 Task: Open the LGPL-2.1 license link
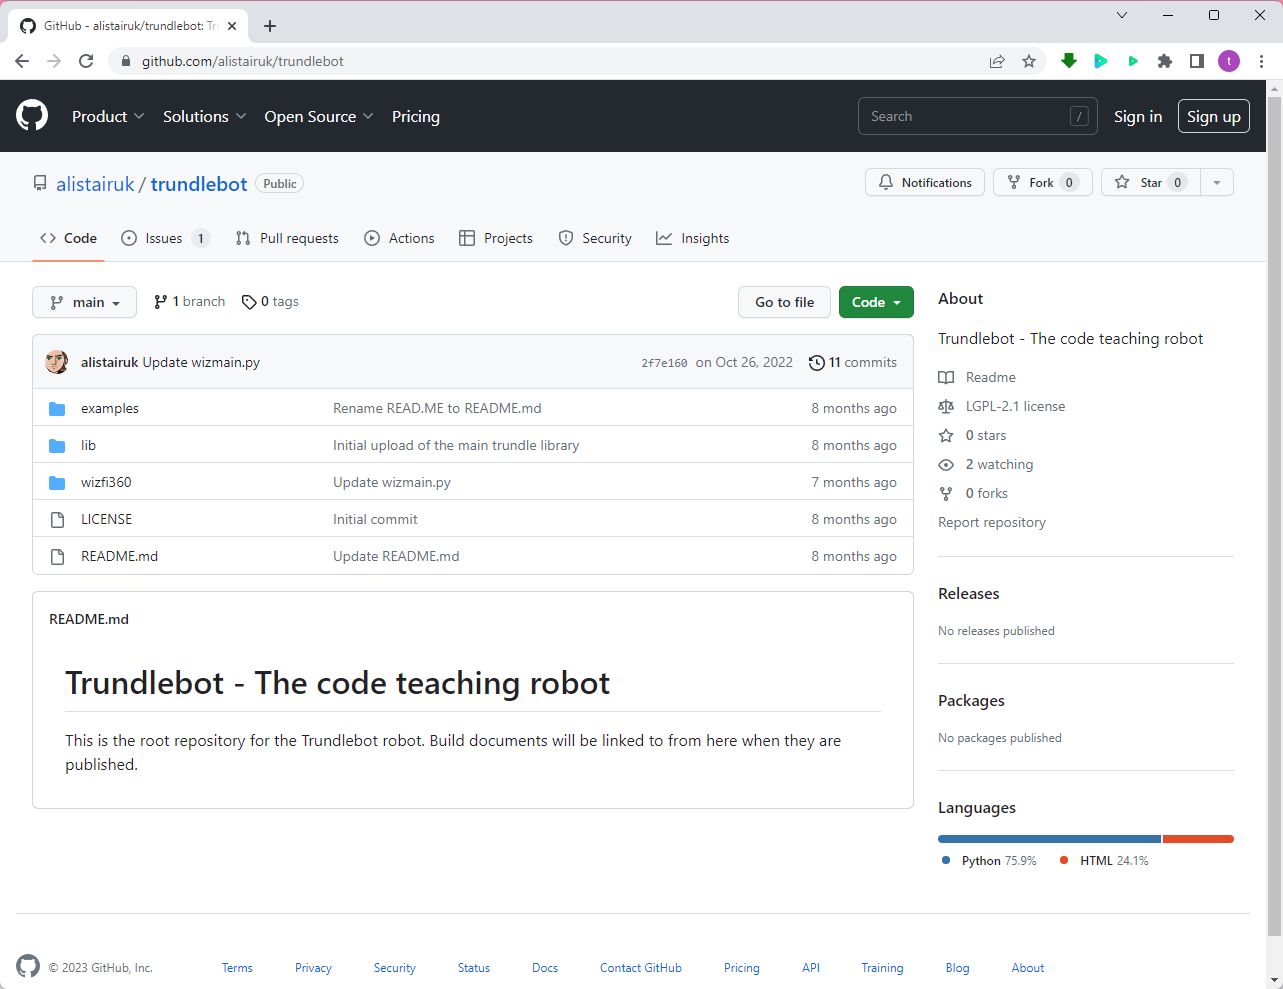coord(1015,406)
